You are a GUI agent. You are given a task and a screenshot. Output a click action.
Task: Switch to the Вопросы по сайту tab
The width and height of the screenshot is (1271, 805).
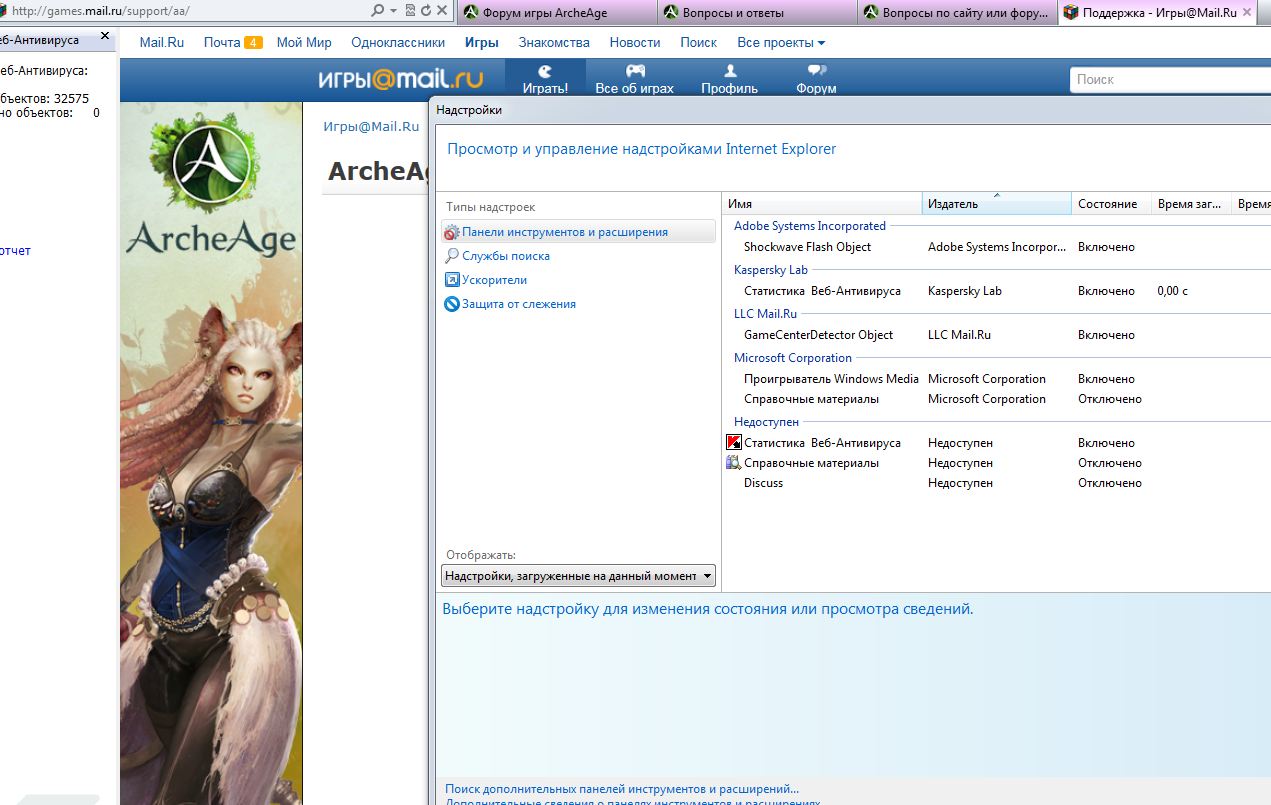[x=957, y=13]
